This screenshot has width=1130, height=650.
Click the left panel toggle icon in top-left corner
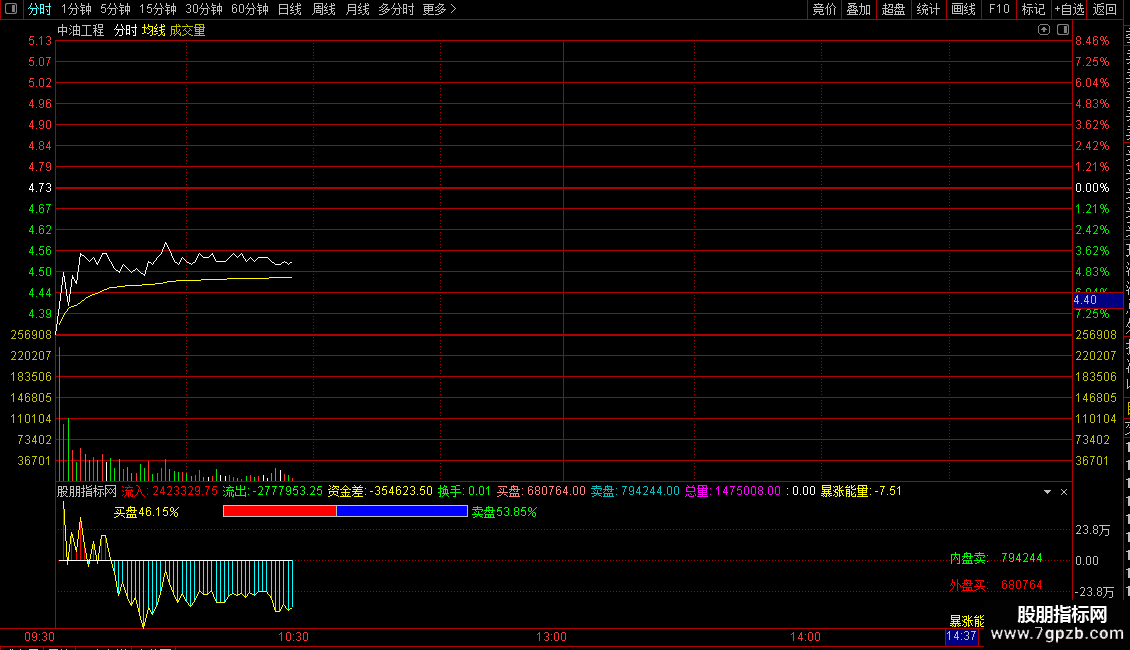(x=11, y=9)
